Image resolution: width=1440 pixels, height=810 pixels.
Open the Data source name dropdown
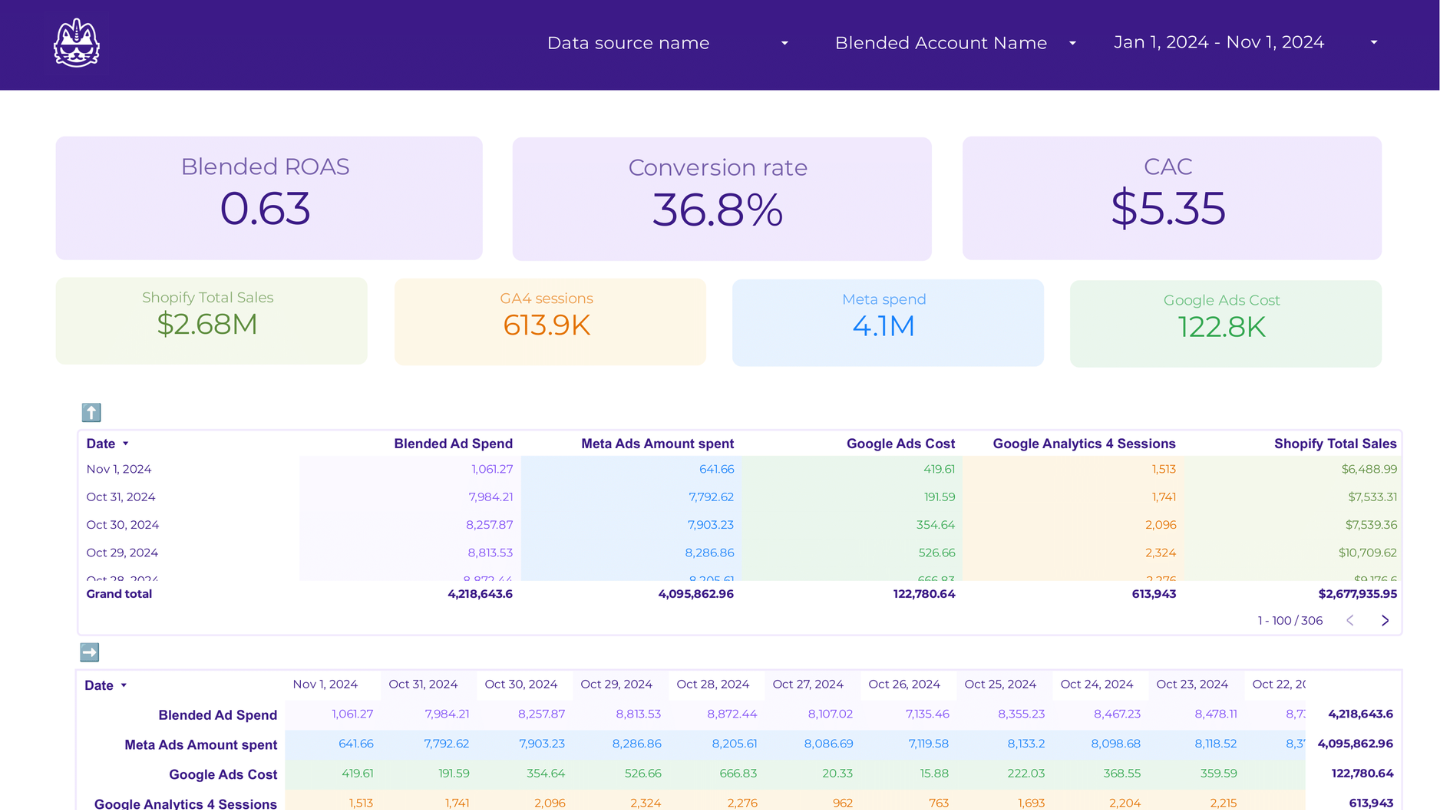pos(667,43)
